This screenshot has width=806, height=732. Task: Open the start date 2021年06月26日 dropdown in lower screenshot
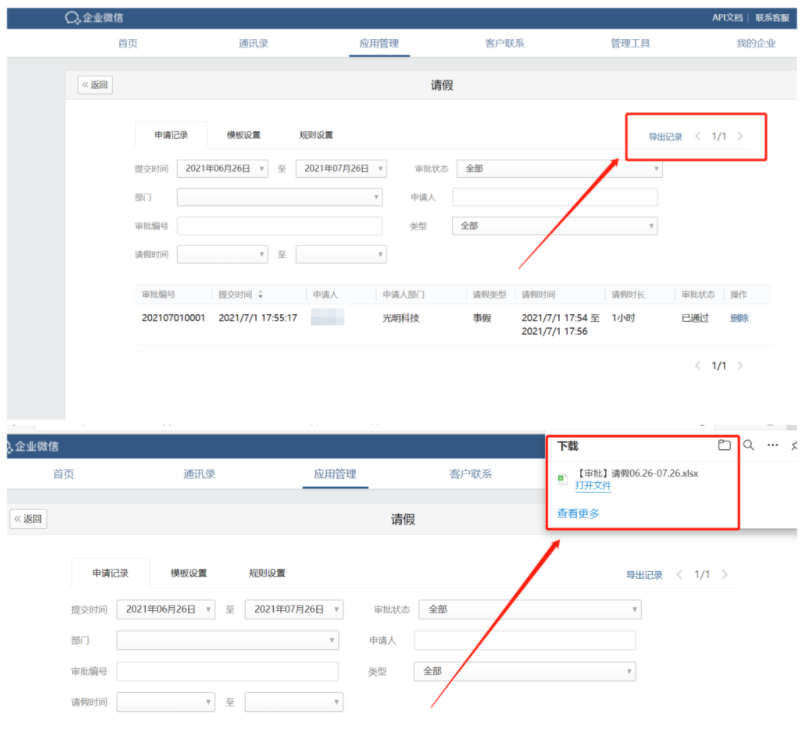pos(166,610)
